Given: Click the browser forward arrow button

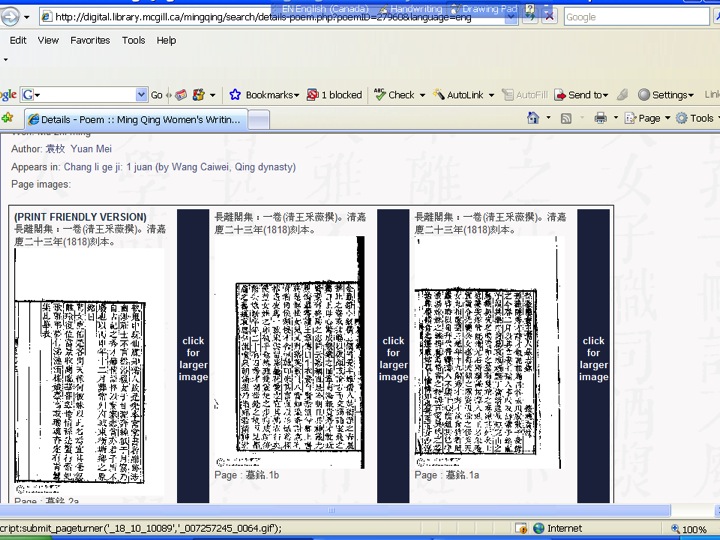Looking at the screenshot, I should point(9,17).
